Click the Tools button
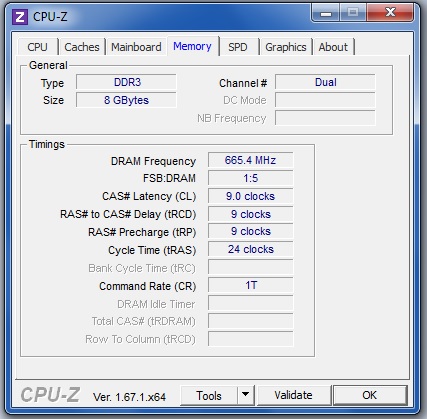Image resolution: width=427 pixels, height=419 pixels. point(209,396)
